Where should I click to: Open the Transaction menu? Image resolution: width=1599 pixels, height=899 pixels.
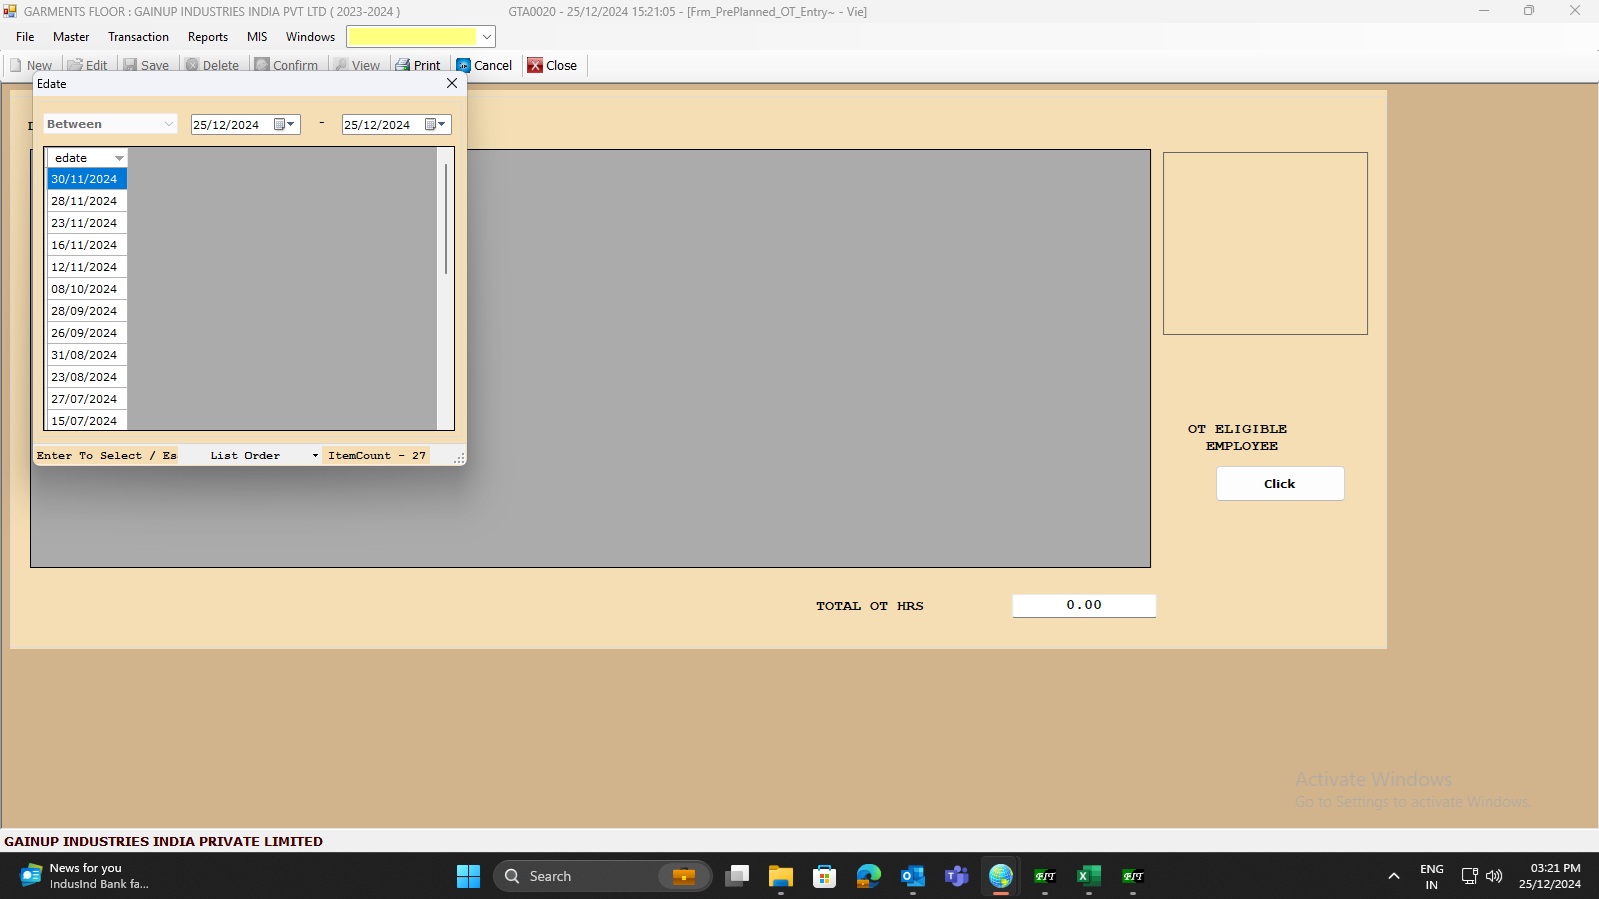tap(138, 37)
